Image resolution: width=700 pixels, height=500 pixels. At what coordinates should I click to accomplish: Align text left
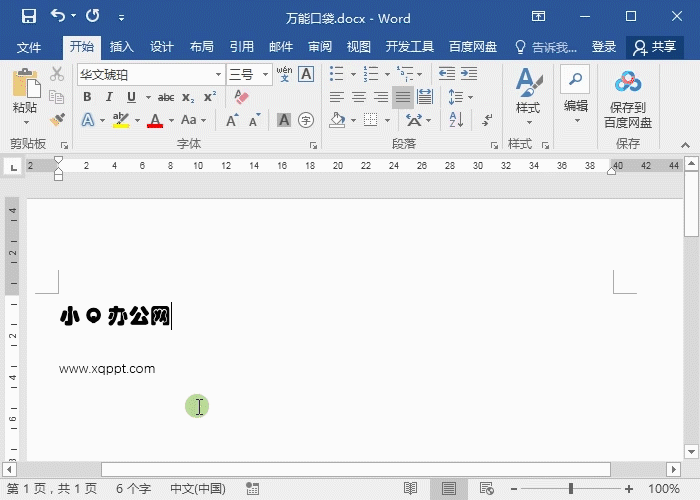(337, 97)
